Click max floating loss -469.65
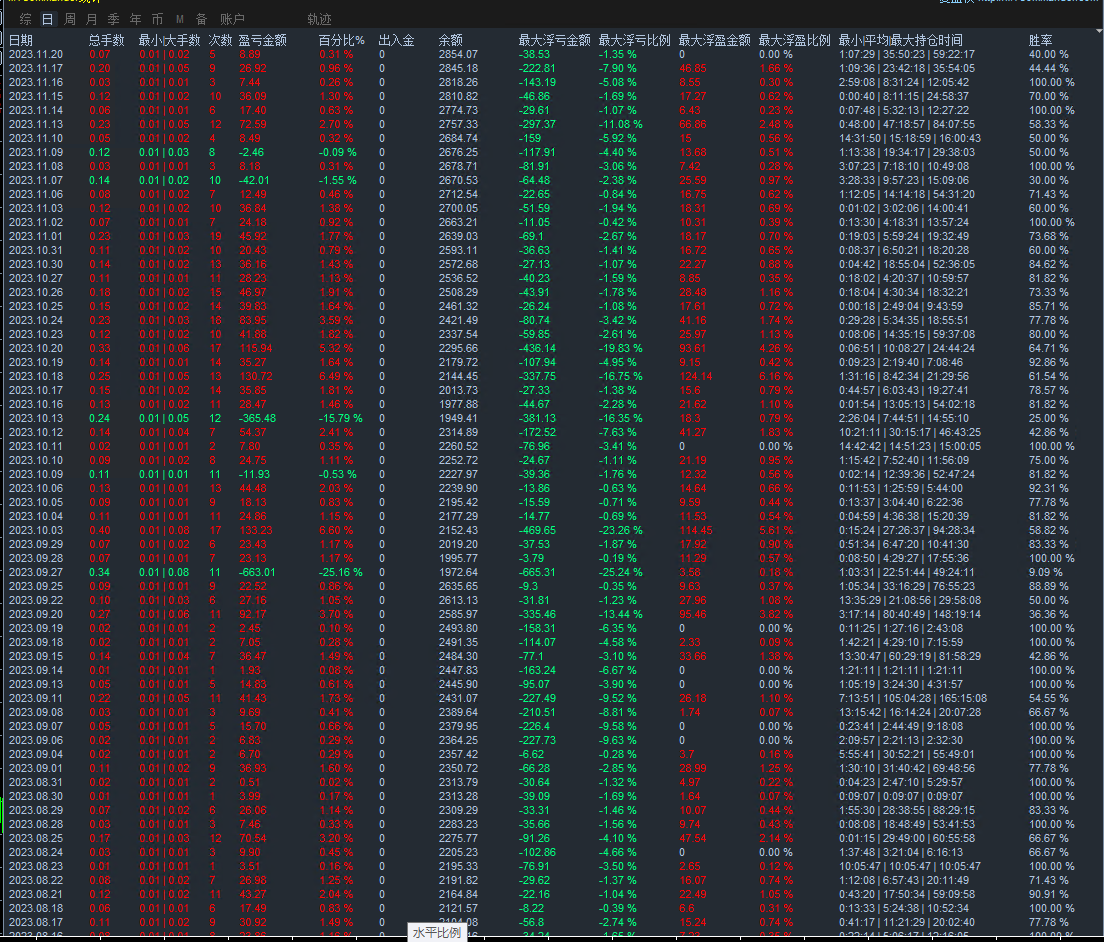1104x942 pixels. [537, 530]
